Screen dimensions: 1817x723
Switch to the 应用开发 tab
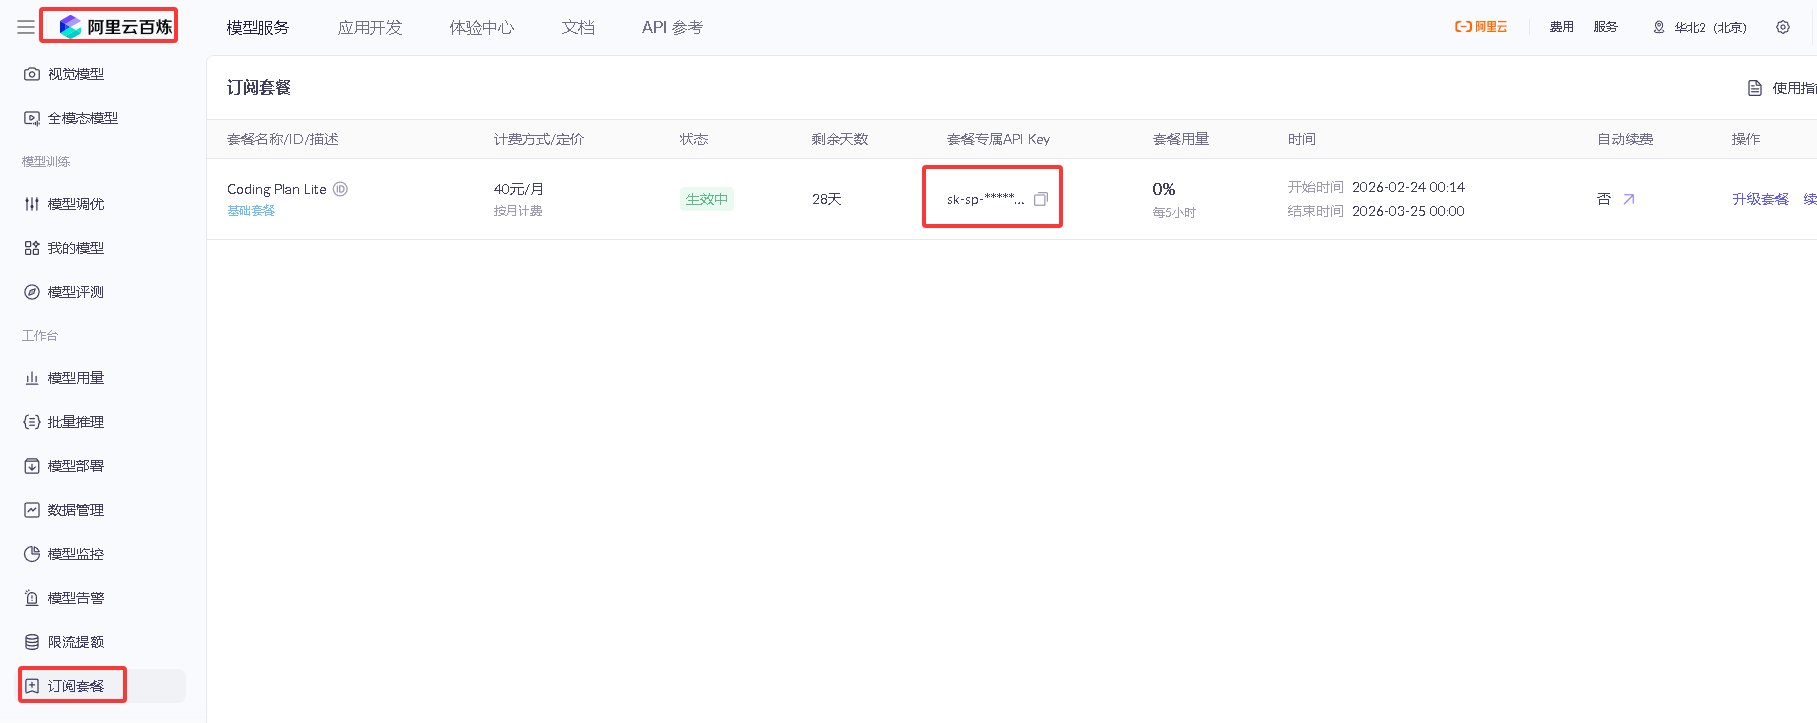(x=370, y=27)
